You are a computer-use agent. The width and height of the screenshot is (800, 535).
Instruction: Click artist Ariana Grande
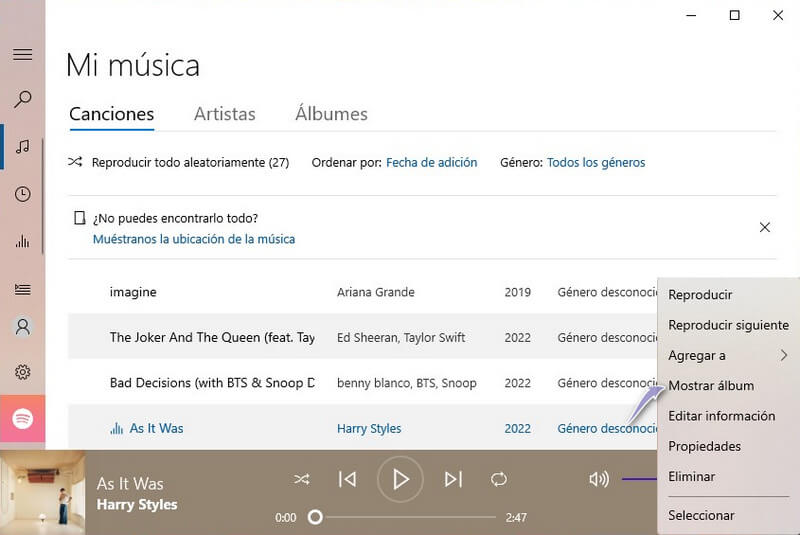tap(376, 292)
